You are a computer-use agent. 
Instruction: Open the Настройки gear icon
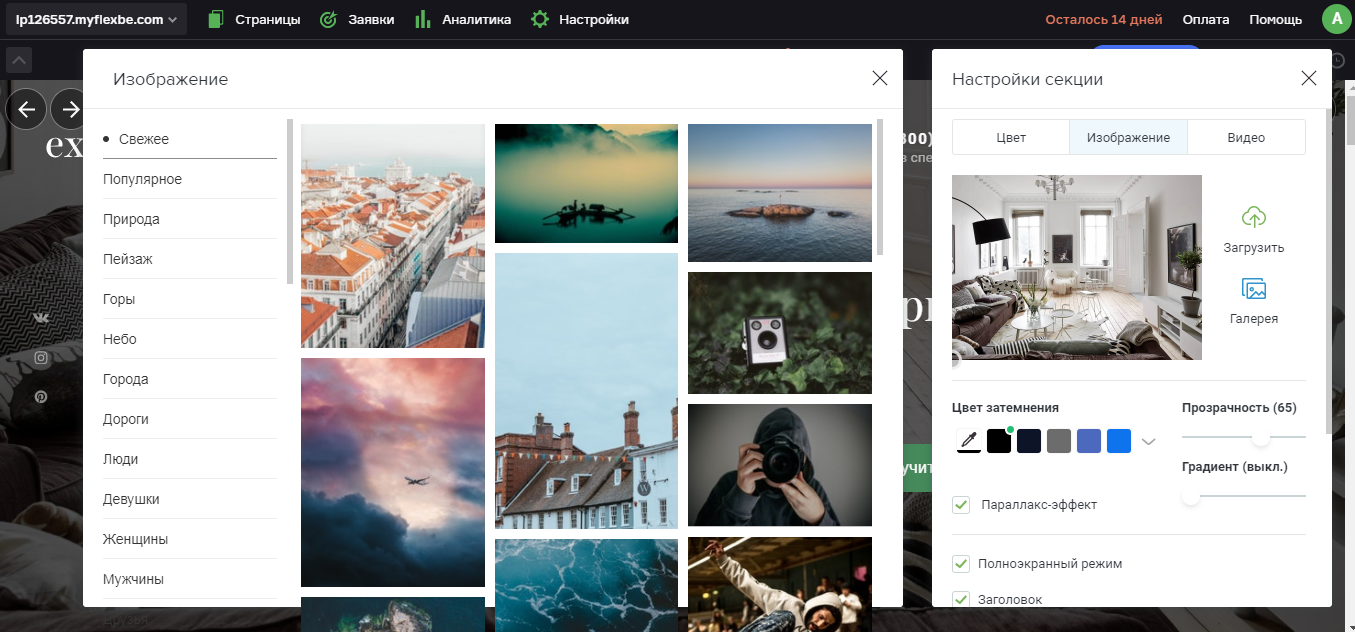pos(540,19)
